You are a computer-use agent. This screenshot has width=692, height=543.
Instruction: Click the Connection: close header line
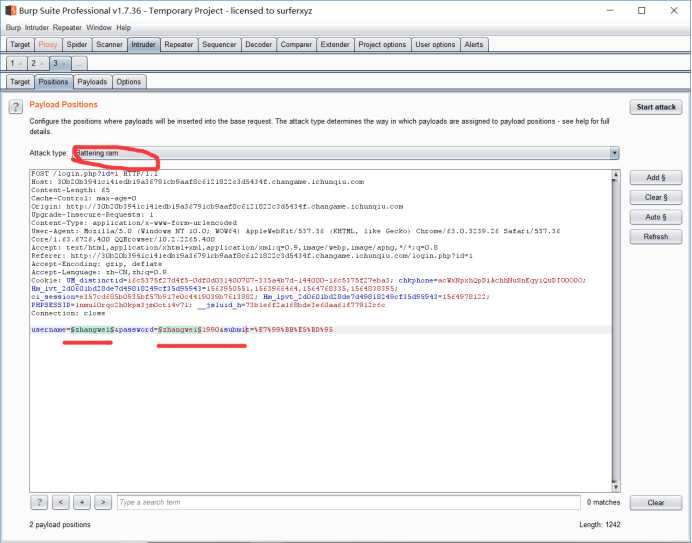[x=68, y=313]
